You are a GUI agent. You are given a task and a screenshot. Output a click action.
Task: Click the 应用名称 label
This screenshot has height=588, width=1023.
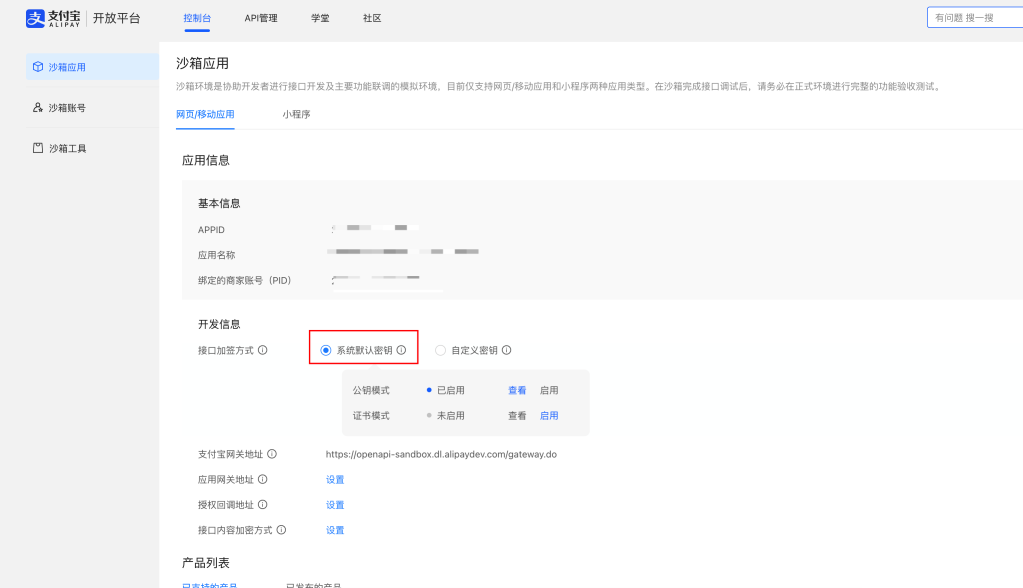[x=217, y=255]
